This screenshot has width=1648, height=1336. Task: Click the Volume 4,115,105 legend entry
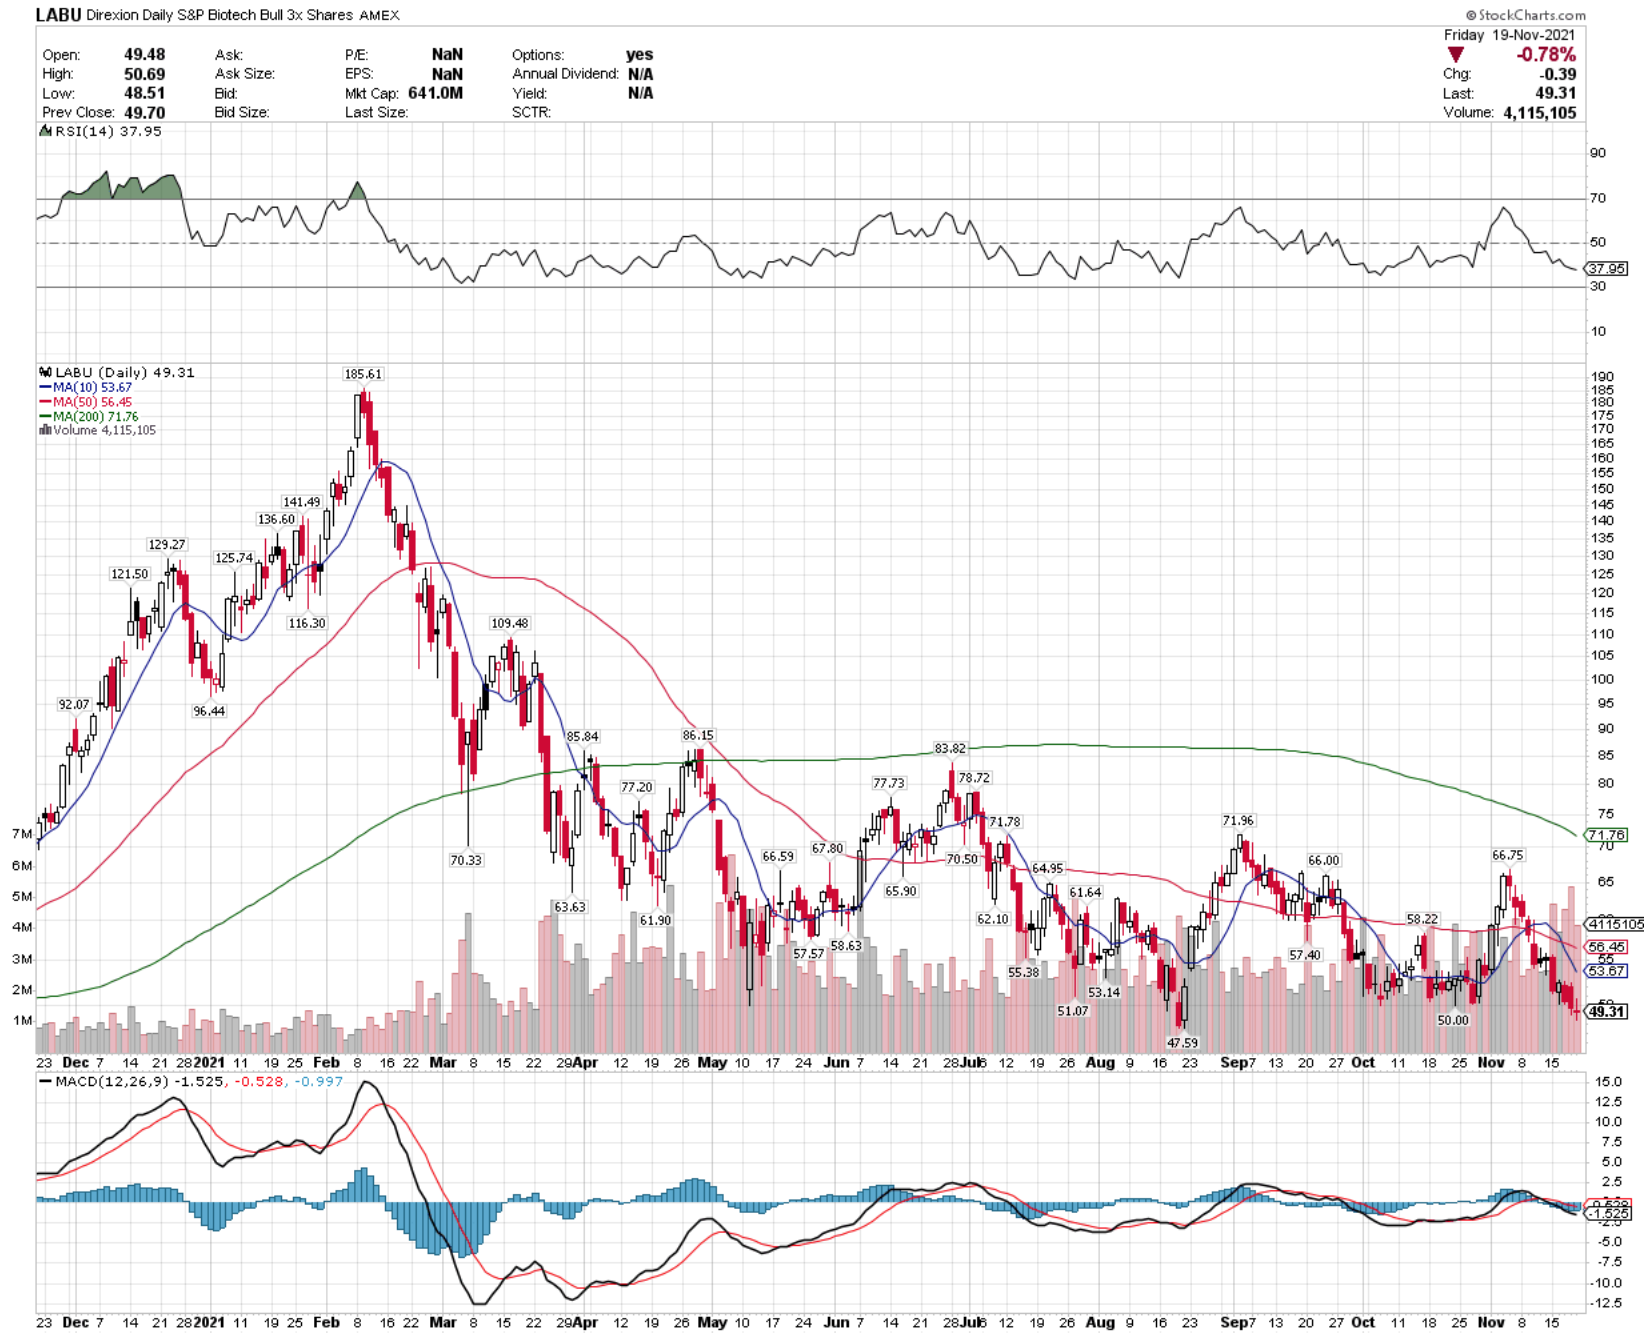tap(98, 430)
